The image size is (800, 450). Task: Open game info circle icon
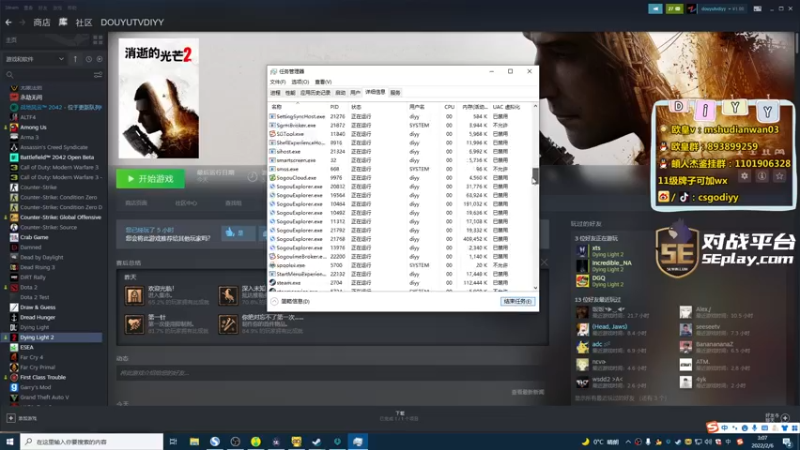coord(762,176)
